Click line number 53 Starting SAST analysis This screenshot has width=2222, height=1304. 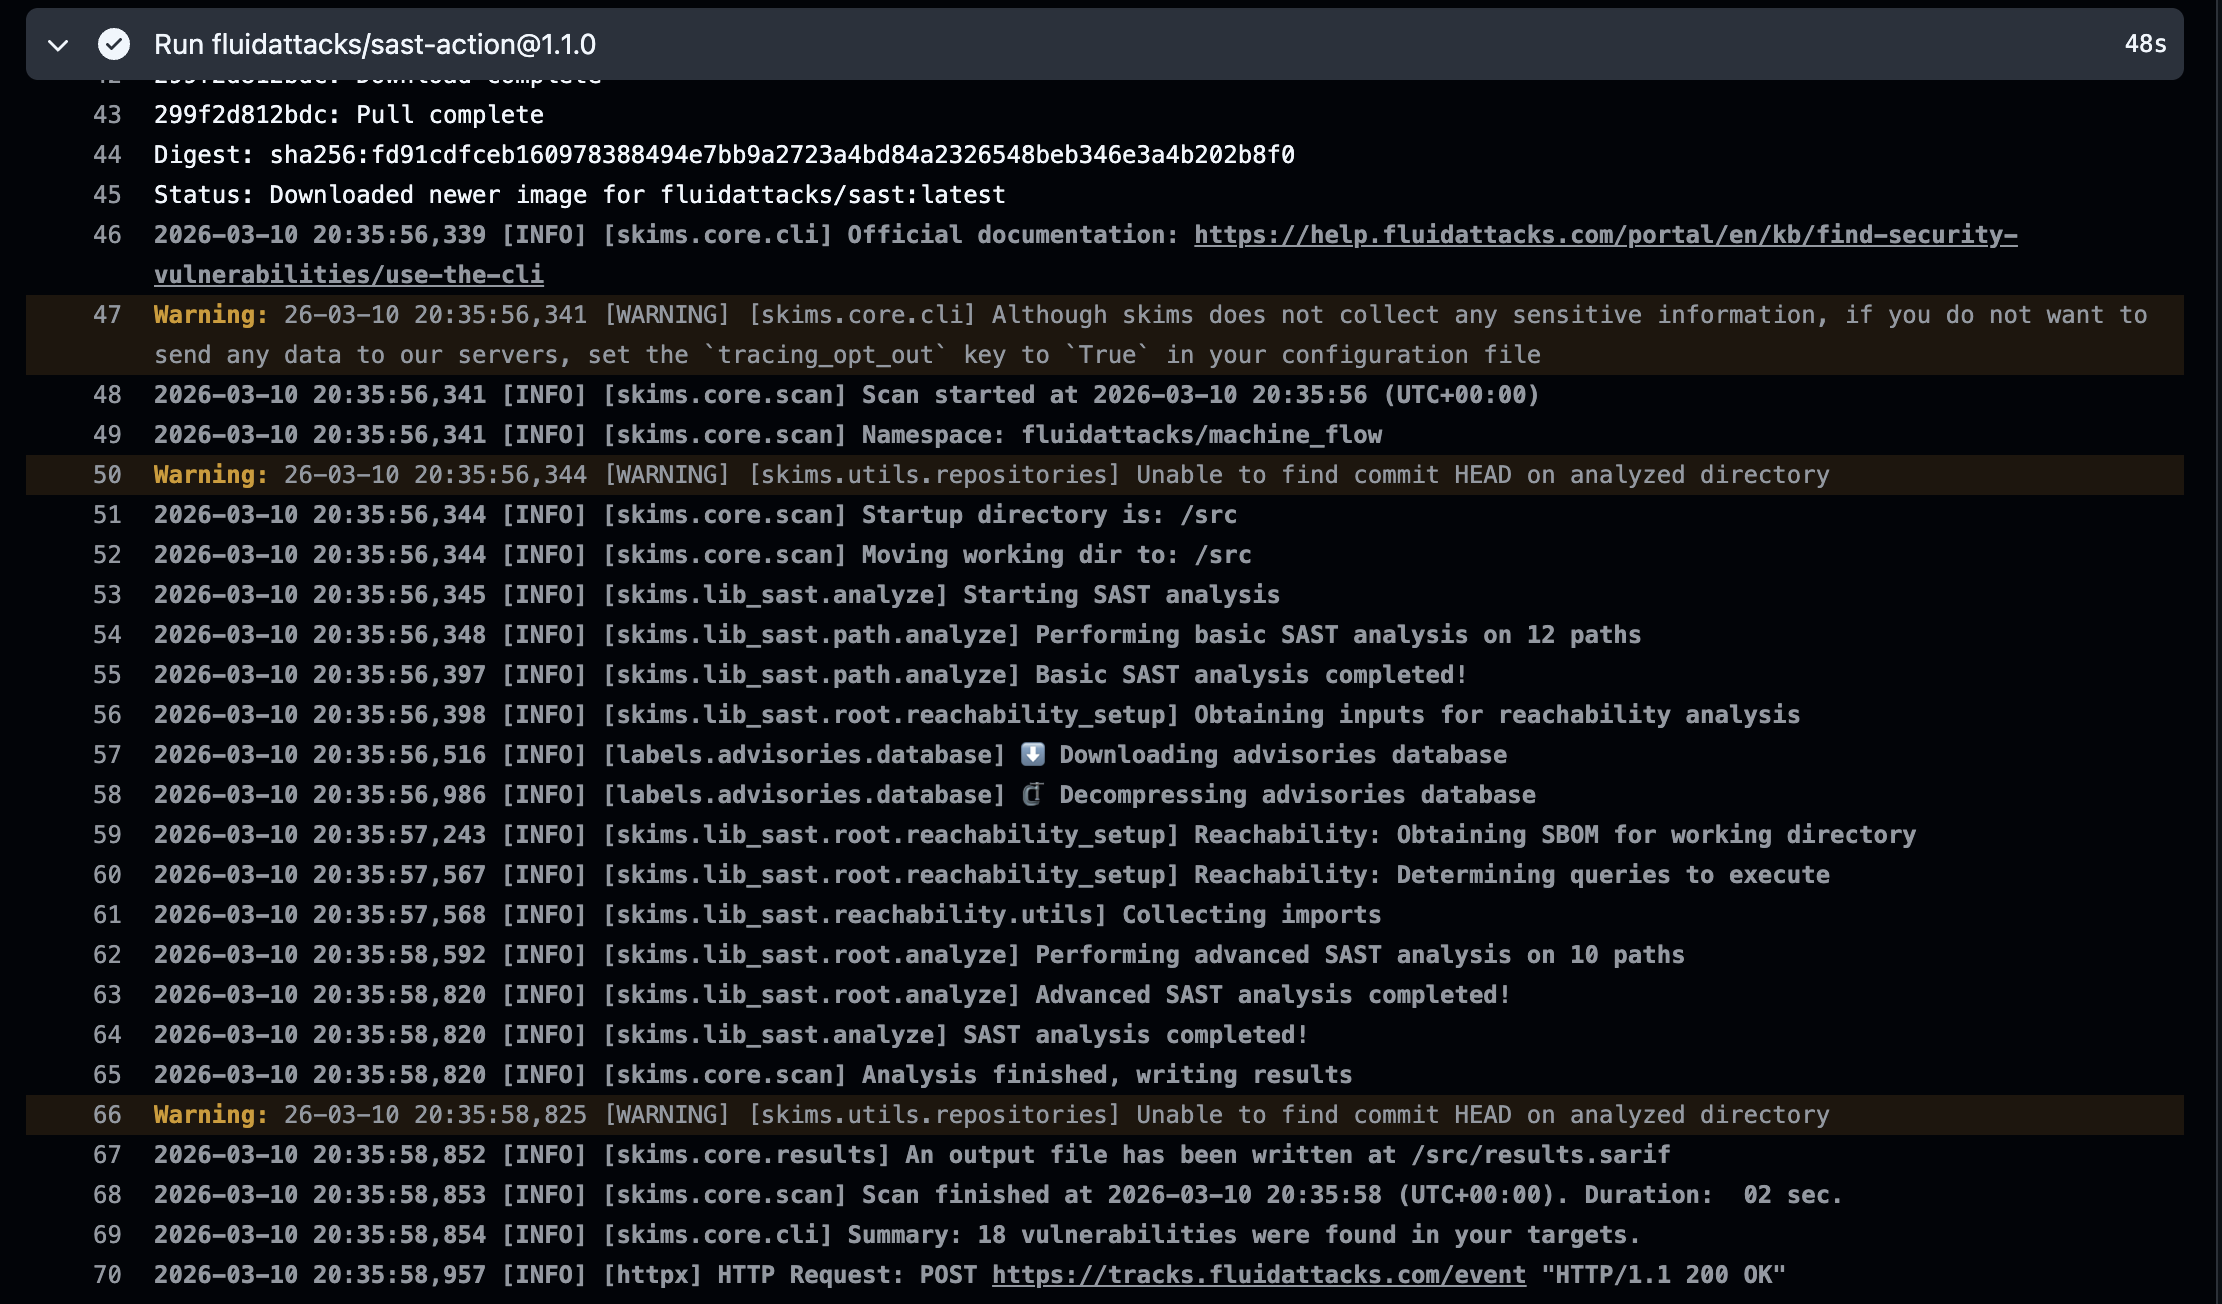pyautogui.click(x=107, y=594)
